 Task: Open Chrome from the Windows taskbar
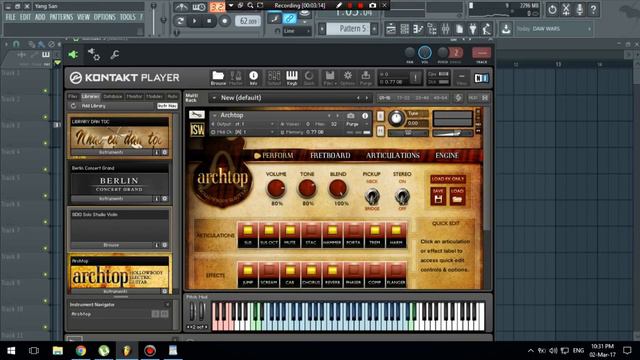pos(81,350)
